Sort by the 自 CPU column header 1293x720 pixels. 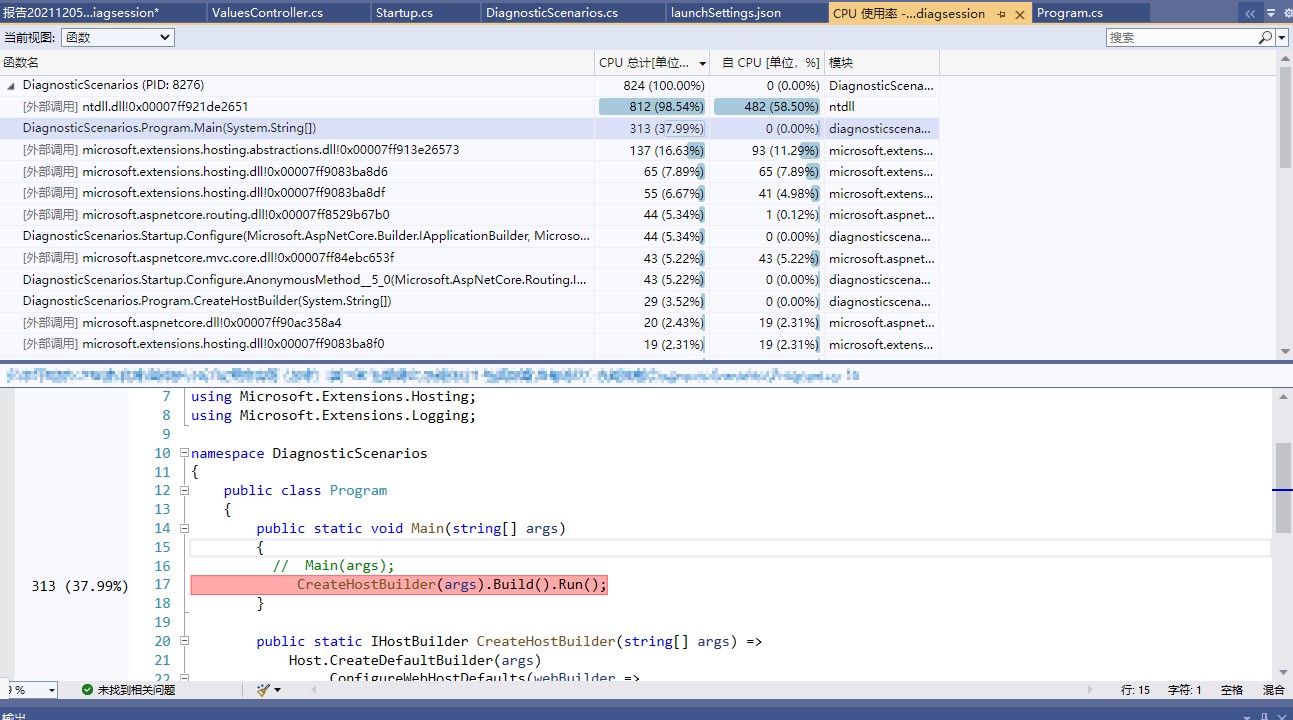(x=767, y=62)
